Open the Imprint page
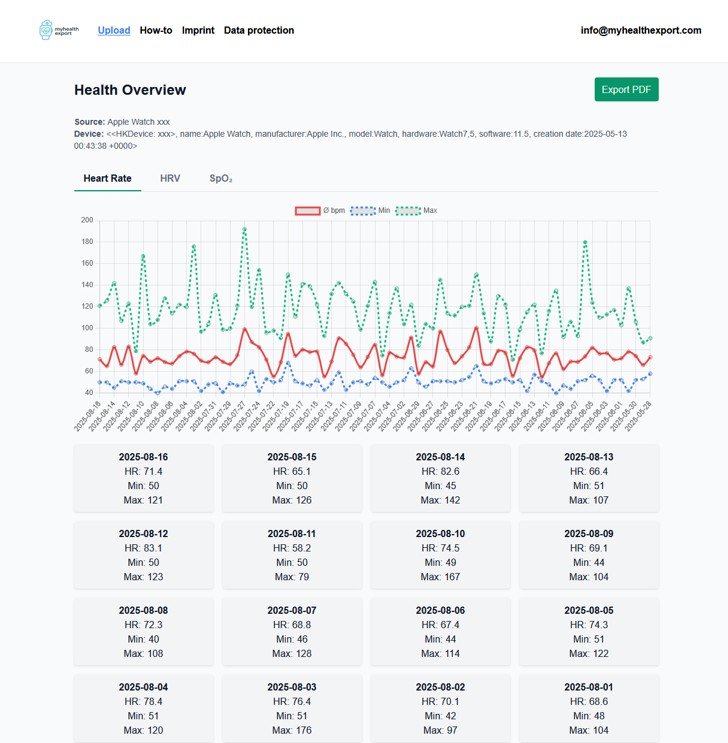The image size is (728, 743). [x=198, y=30]
